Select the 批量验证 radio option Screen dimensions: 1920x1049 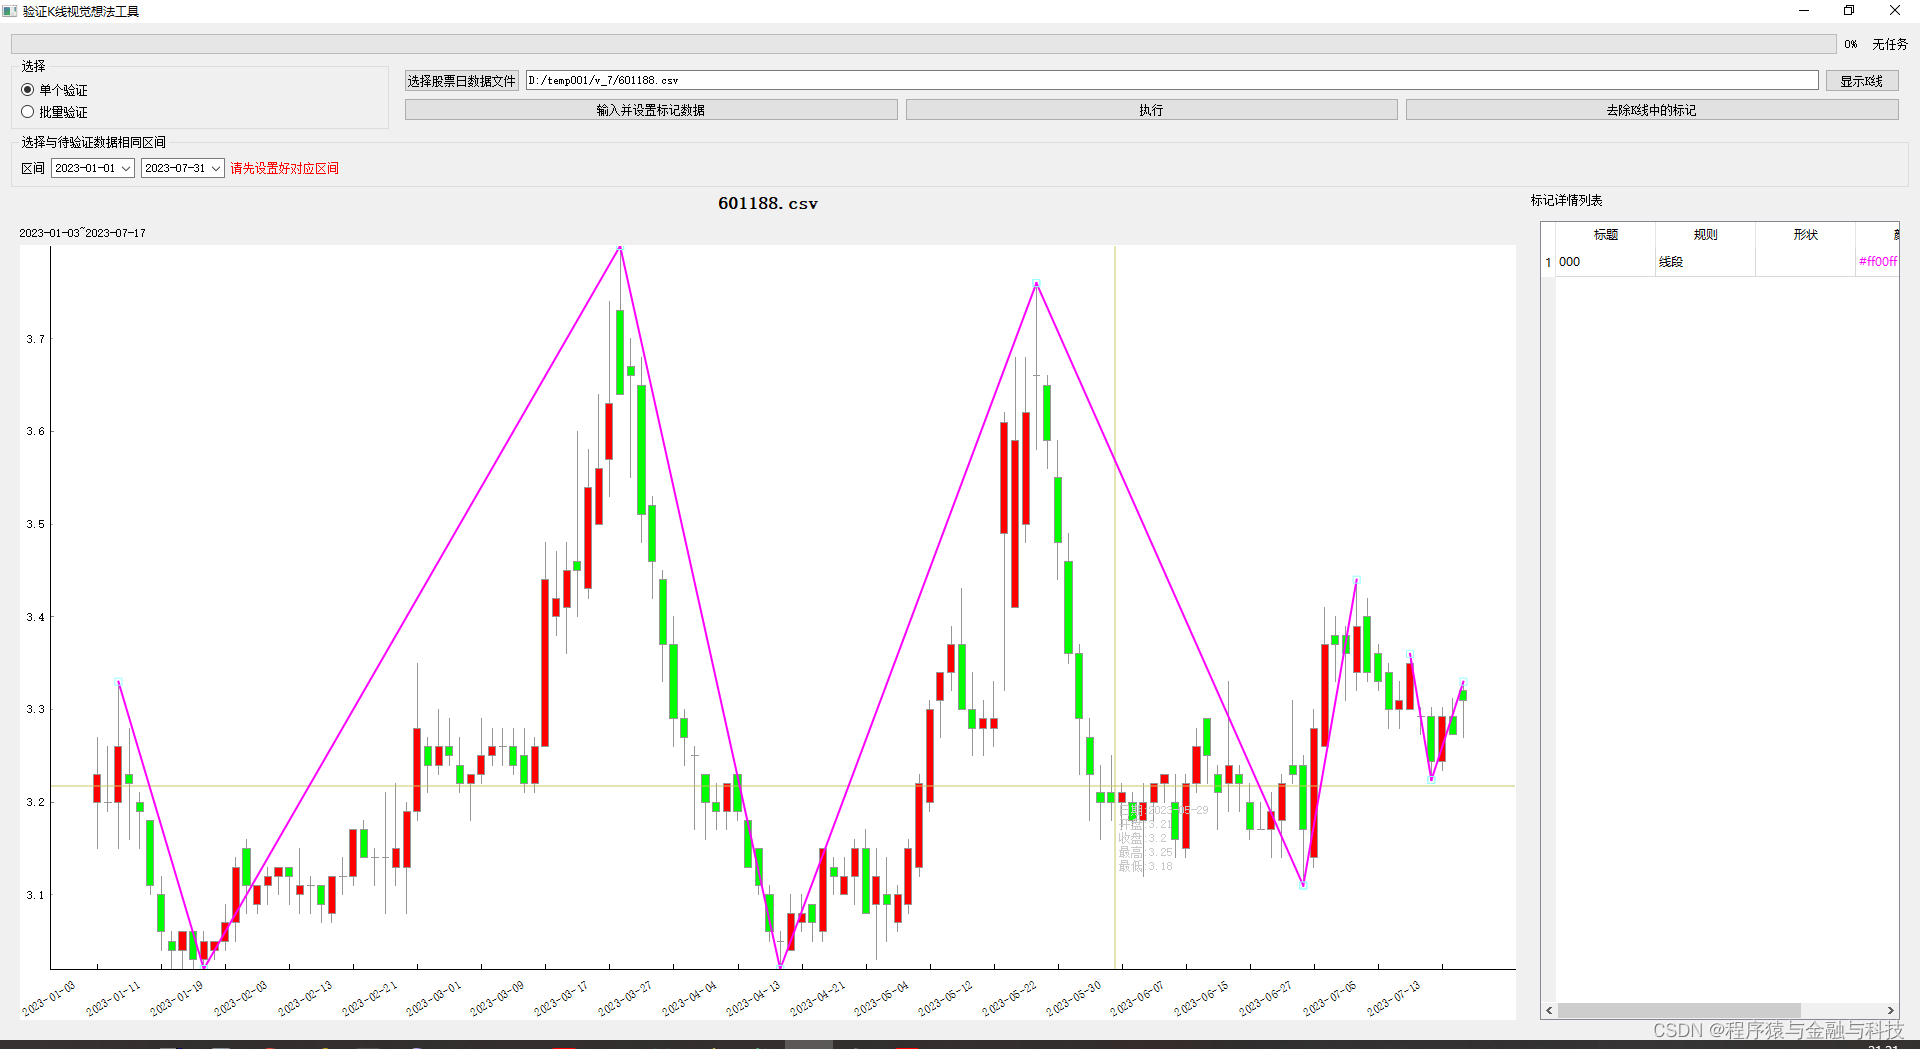click(54, 112)
